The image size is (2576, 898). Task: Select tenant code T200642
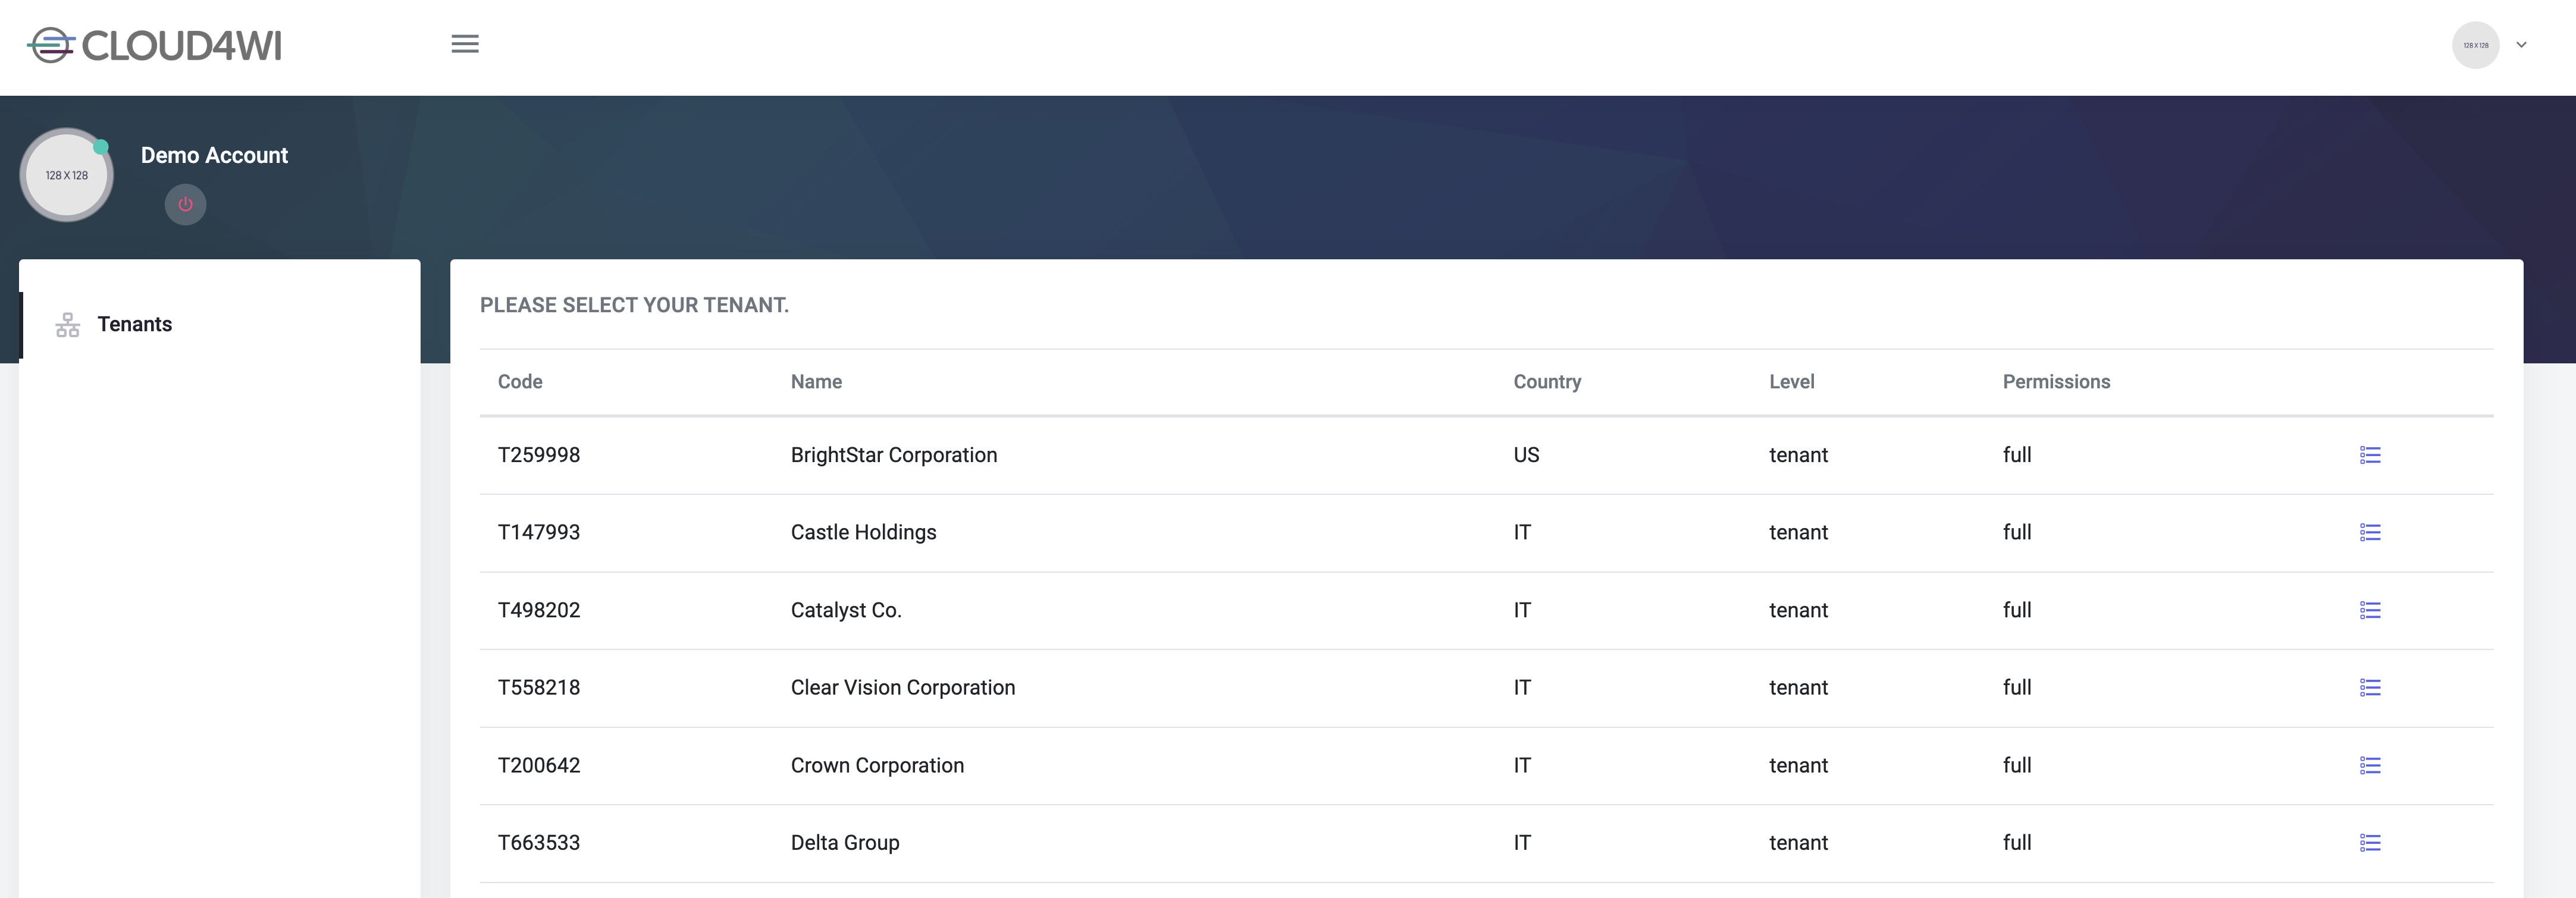coord(539,766)
